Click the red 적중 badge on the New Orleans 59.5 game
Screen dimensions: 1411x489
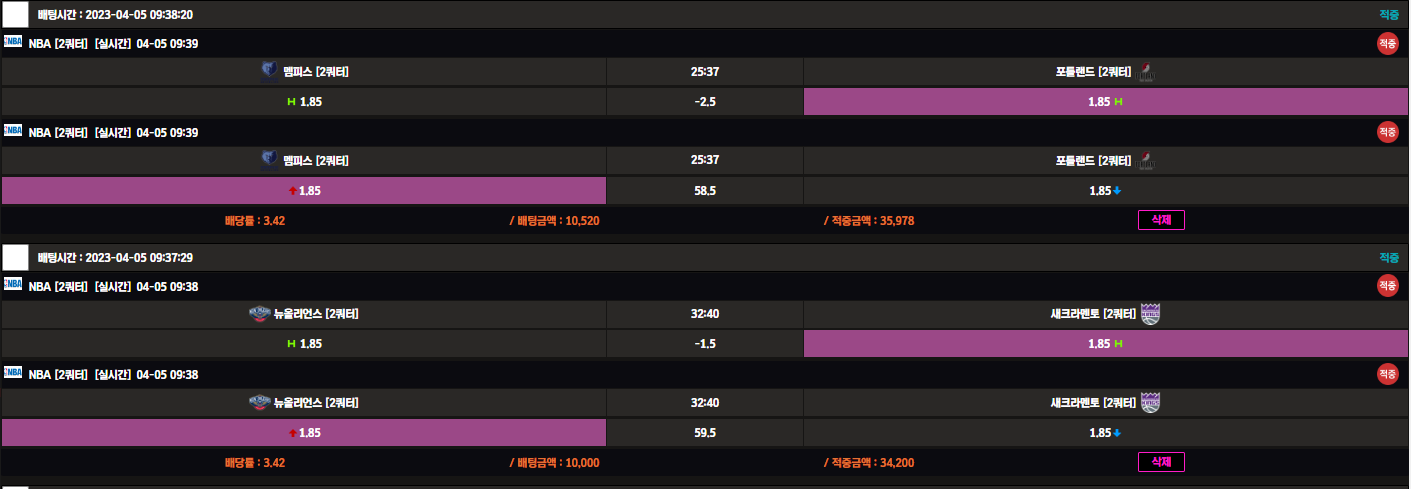[1387, 374]
